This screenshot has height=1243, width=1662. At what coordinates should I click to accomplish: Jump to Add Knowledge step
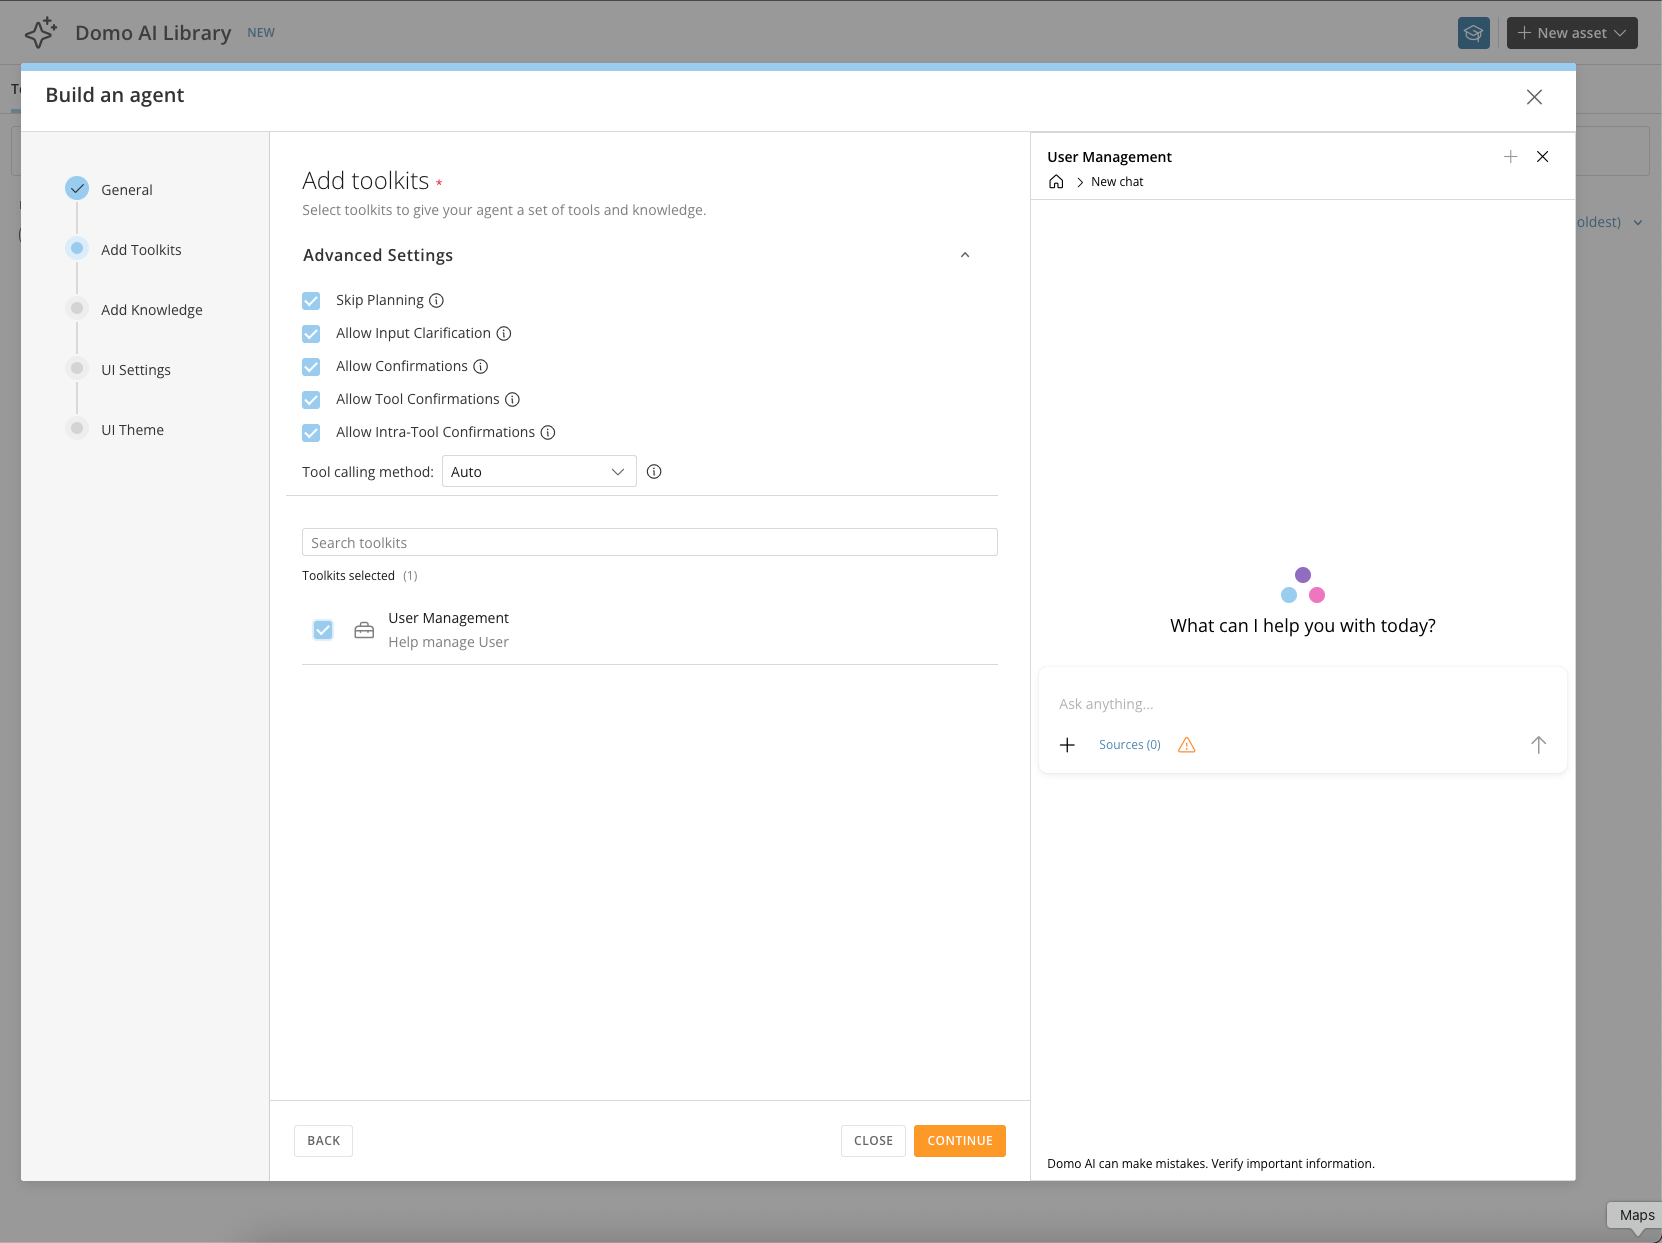[152, 310]
